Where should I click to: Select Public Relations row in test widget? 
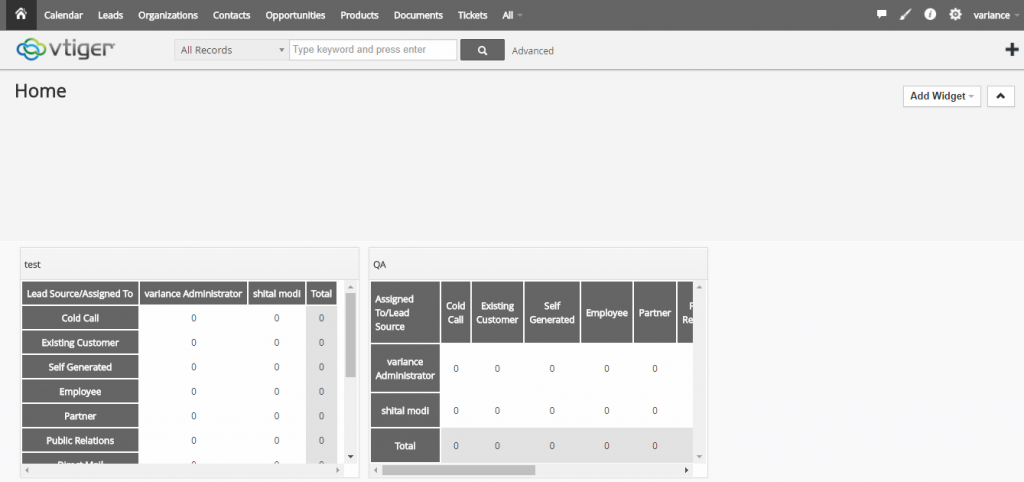(x=80, y=440)
